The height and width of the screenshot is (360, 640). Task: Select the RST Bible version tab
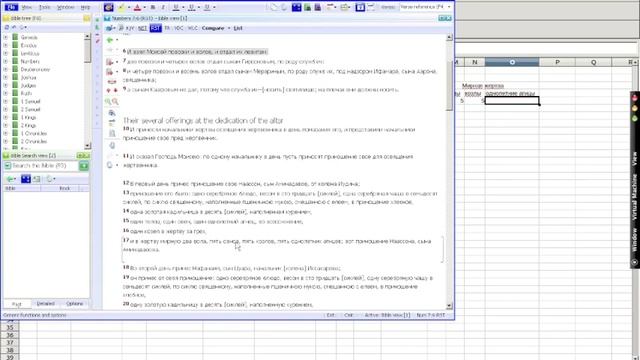156,28
